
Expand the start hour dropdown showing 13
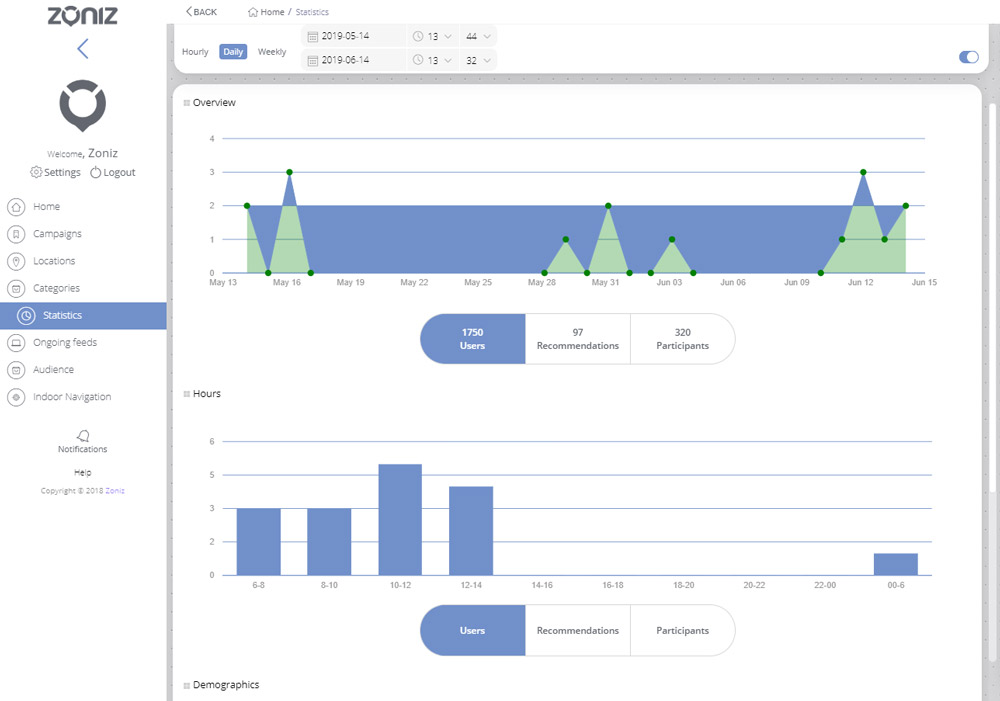(x=433, y=36)
